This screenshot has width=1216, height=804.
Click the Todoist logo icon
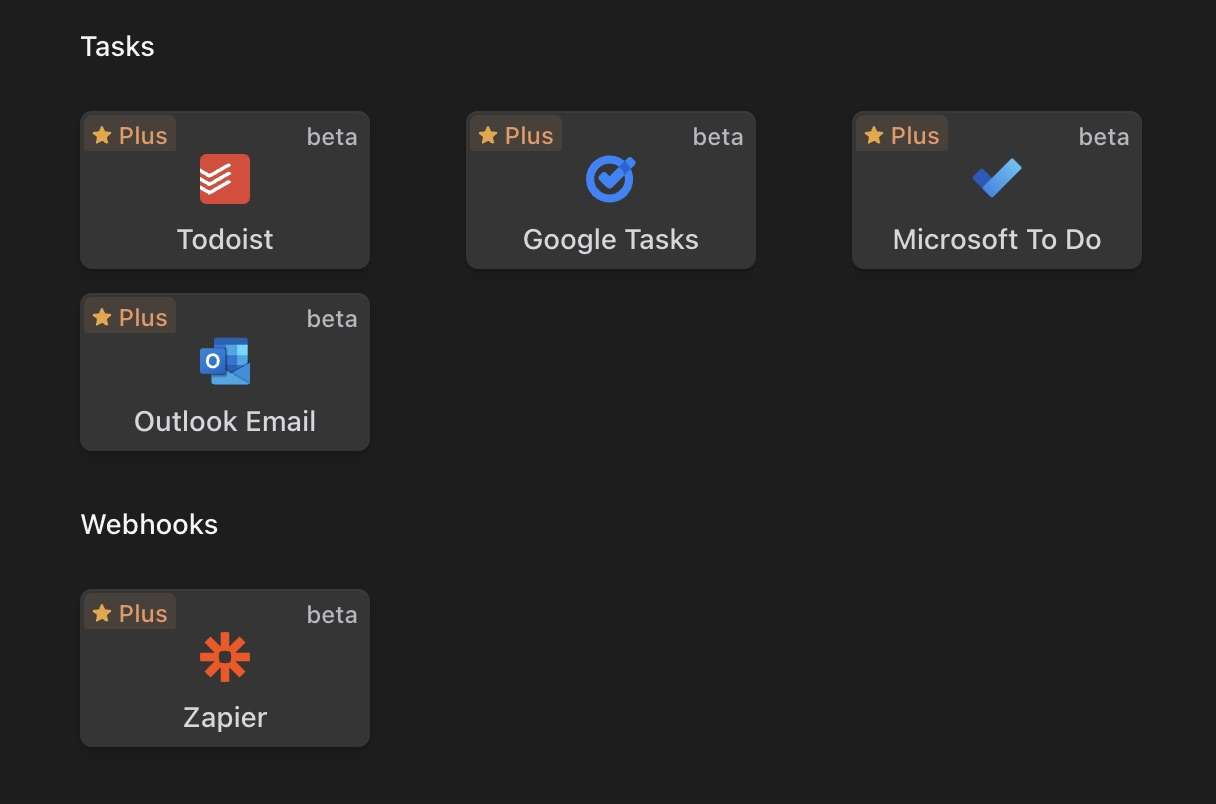(x=225, y=179)
